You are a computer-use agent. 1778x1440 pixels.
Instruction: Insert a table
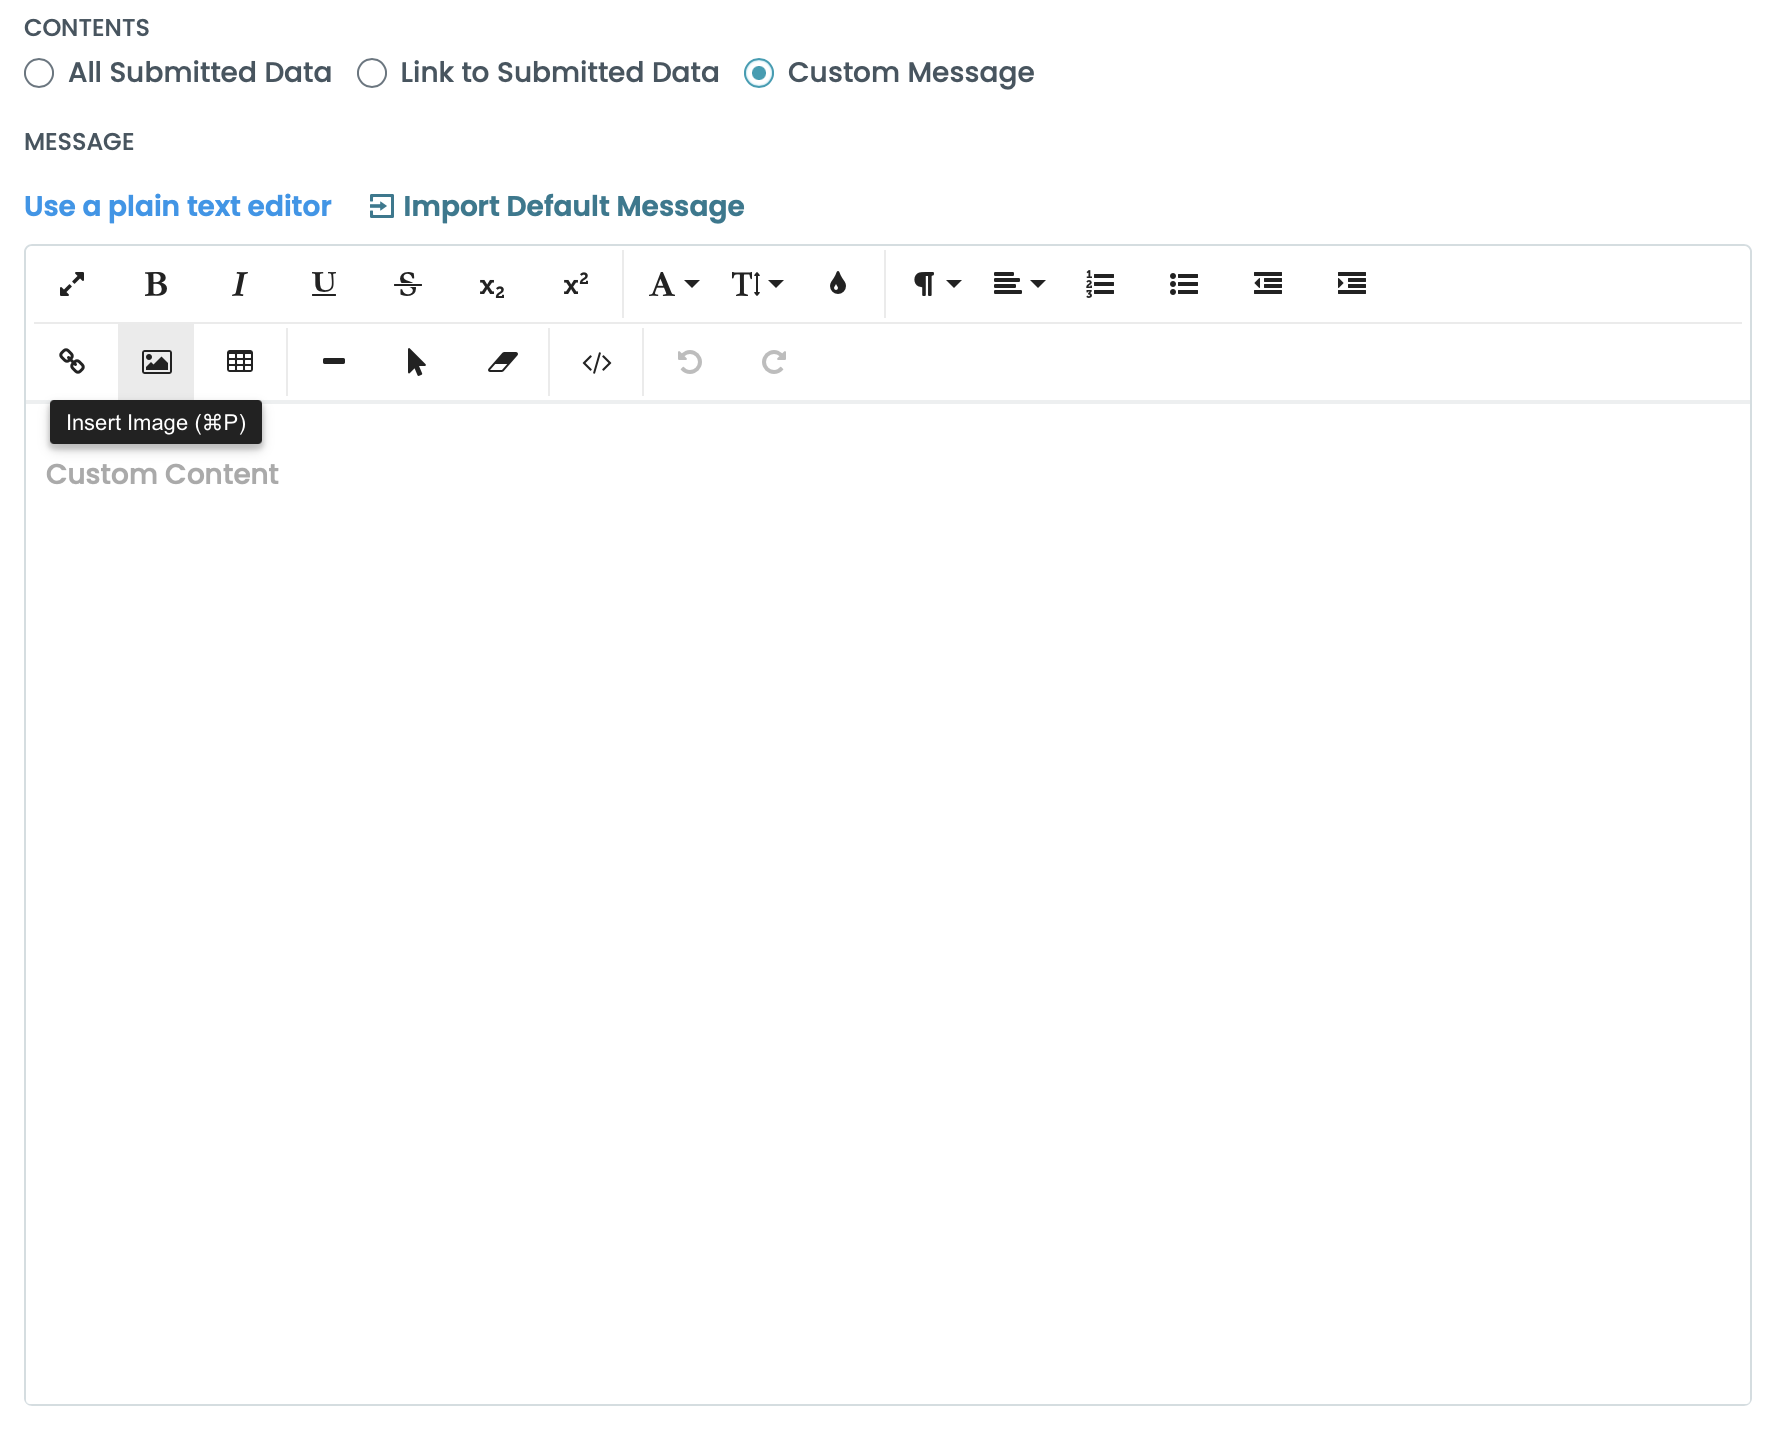[x=239, y=362]
